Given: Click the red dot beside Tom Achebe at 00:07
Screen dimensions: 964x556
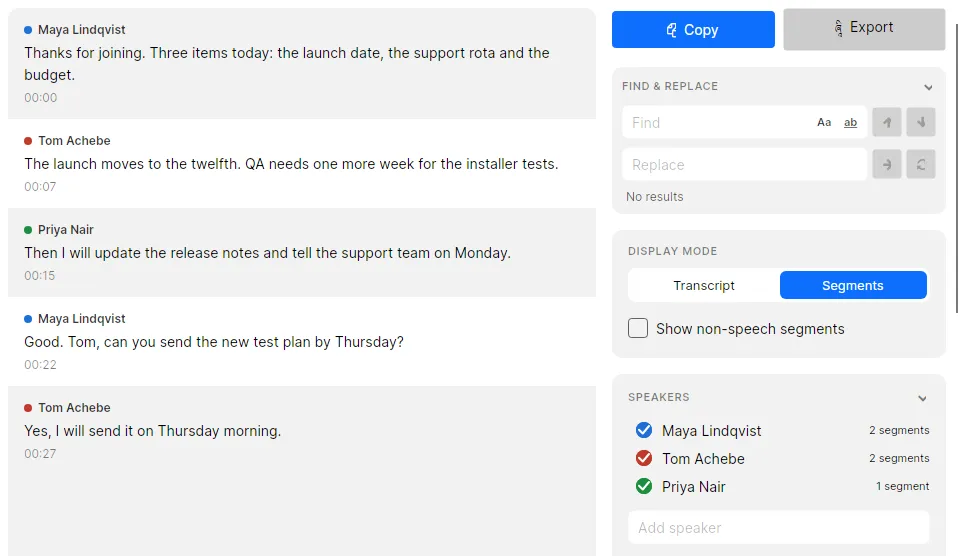Looking at the screenshot, I should pyautogui.click(x=28, y=141).
